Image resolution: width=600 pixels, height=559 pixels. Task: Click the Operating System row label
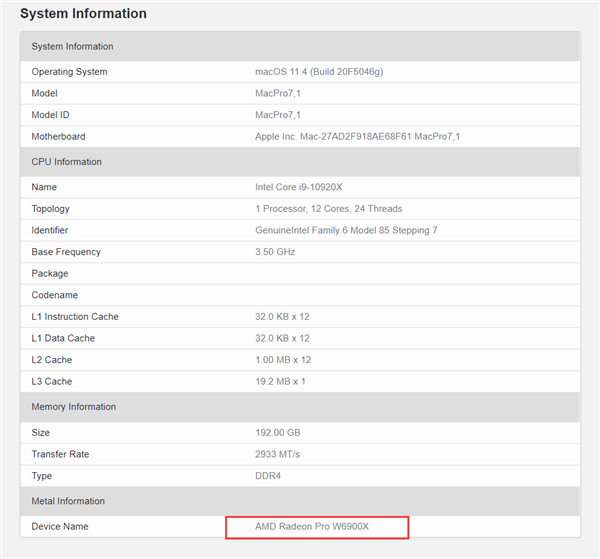click(69, 72)
